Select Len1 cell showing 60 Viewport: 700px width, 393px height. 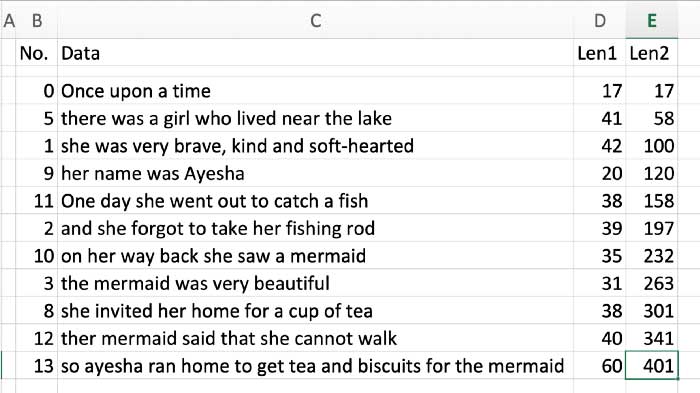point(600,366)
